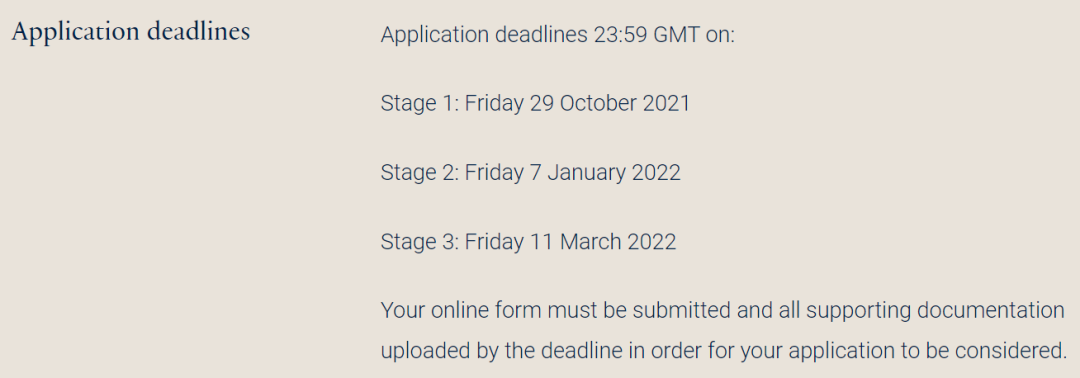Click the words supporting documentation
Screen dimensions: 1080x378
pyautogui.click(x=935, y=311)
